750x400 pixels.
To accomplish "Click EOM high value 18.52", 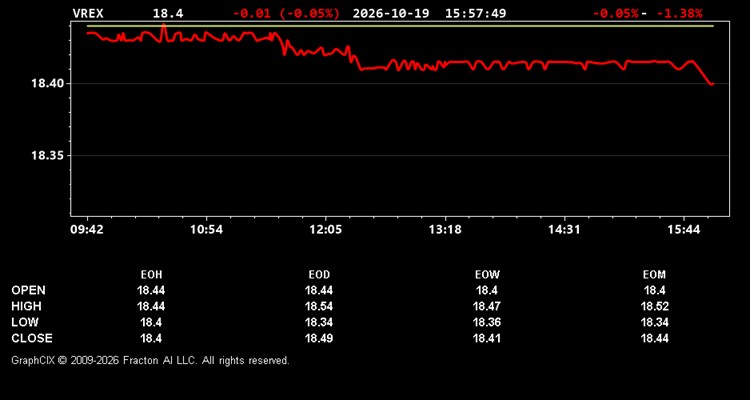I will (654, 306).
